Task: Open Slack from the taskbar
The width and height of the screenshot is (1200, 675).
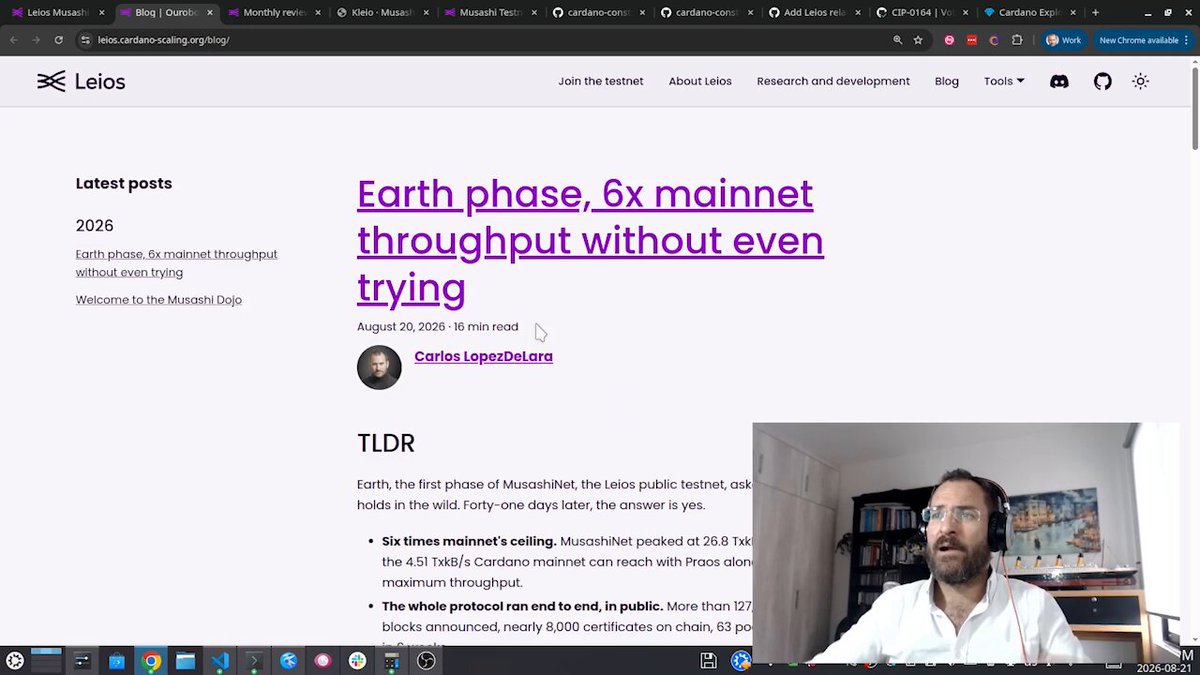Action: point(357,661)
